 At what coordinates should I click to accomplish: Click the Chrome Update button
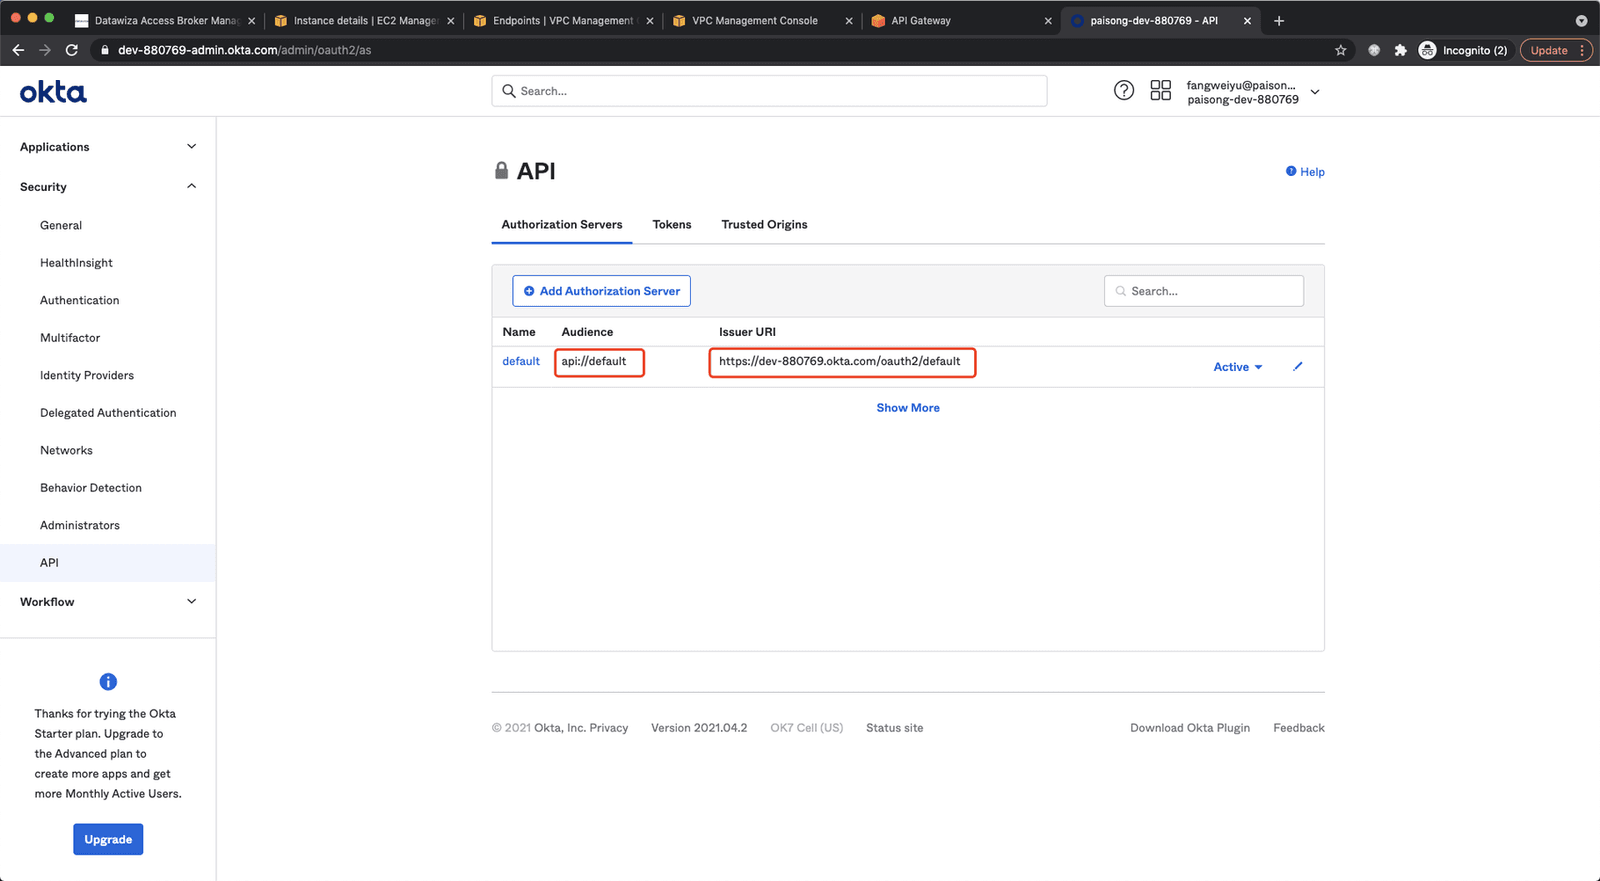[x=1556, y=50]
